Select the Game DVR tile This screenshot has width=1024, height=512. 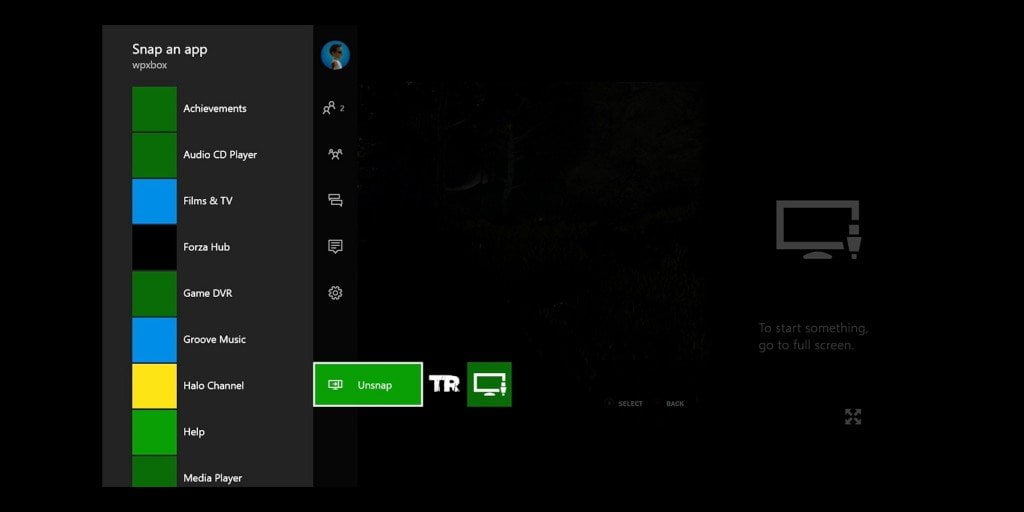tap(154, 294)
